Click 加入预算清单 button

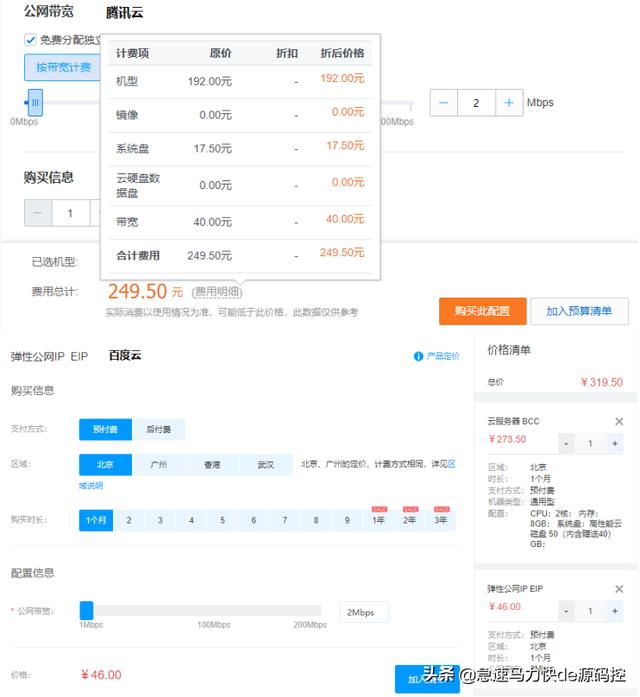(579, 311)
